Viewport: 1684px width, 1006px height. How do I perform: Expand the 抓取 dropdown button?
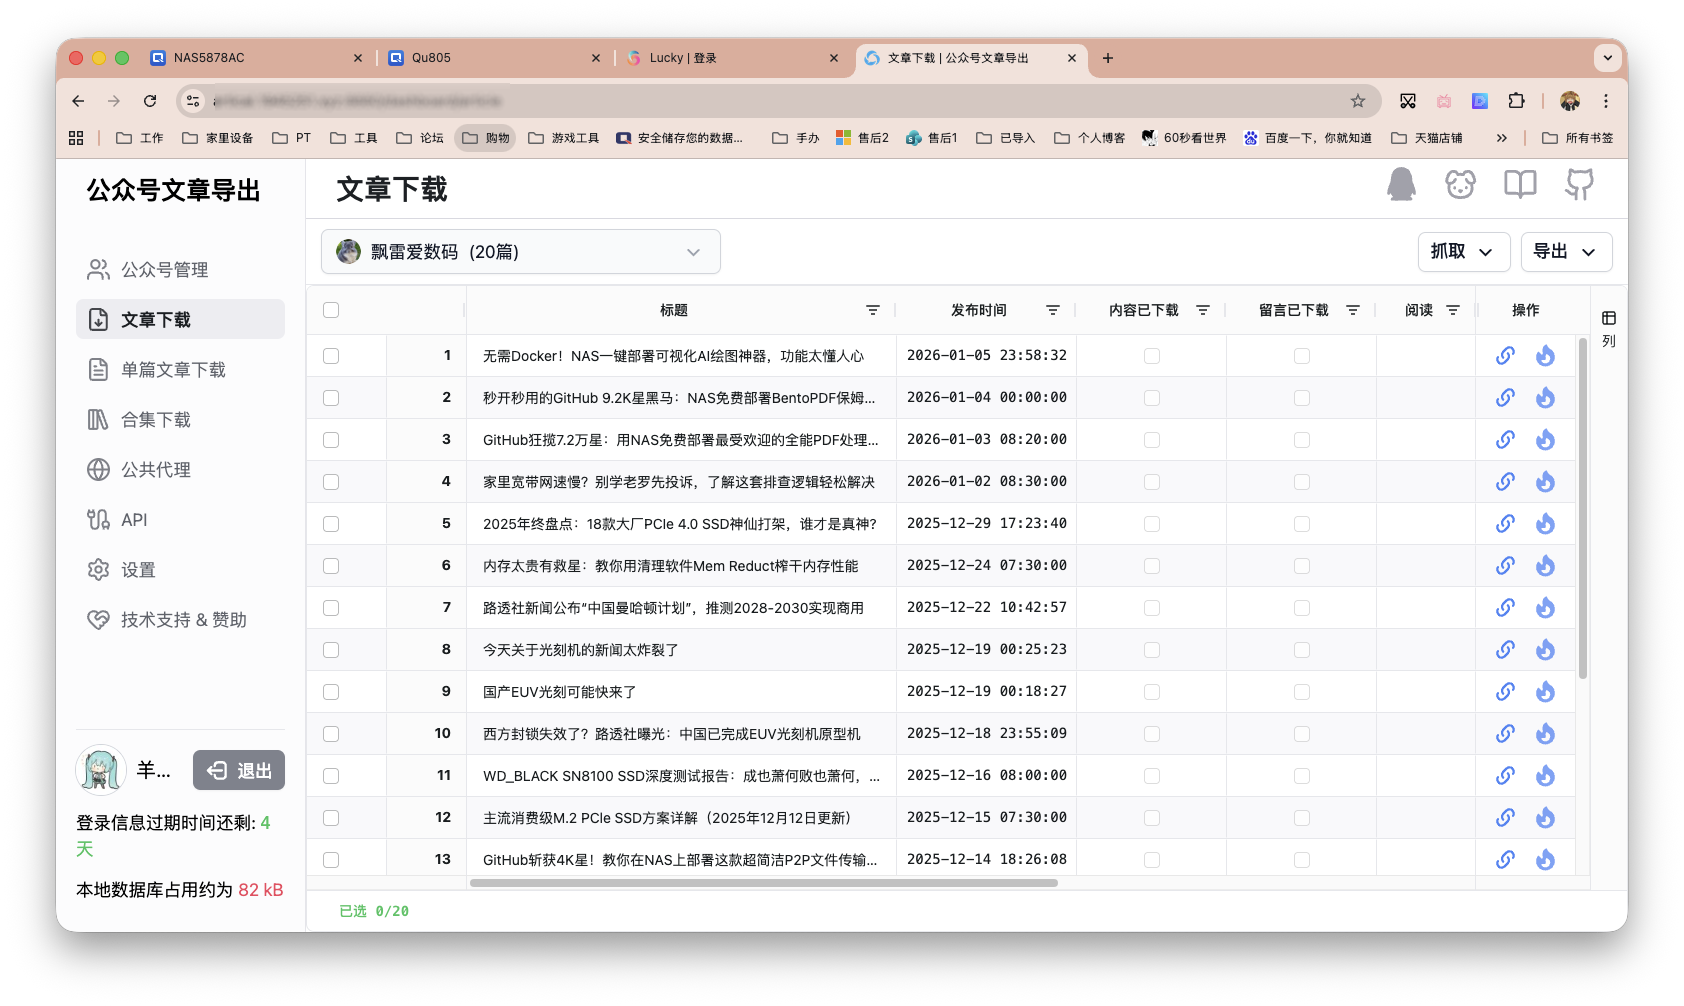1463,251
